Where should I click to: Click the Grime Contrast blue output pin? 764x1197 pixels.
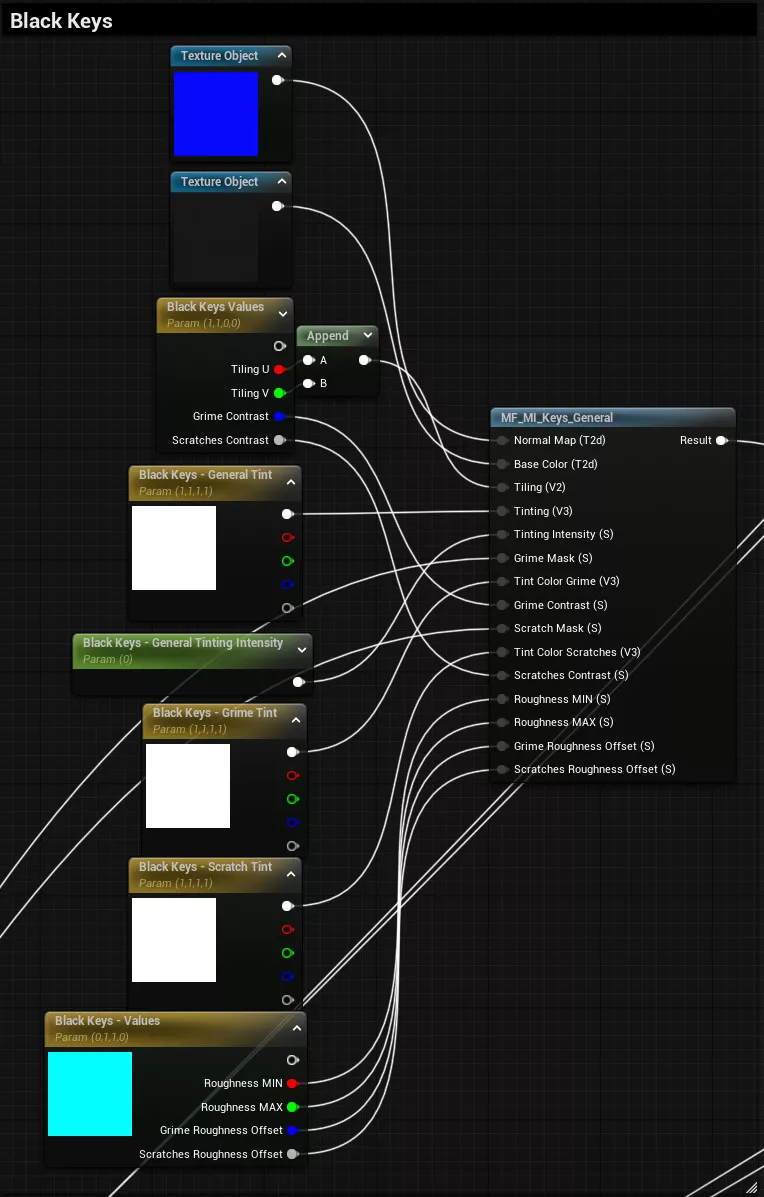279,417
